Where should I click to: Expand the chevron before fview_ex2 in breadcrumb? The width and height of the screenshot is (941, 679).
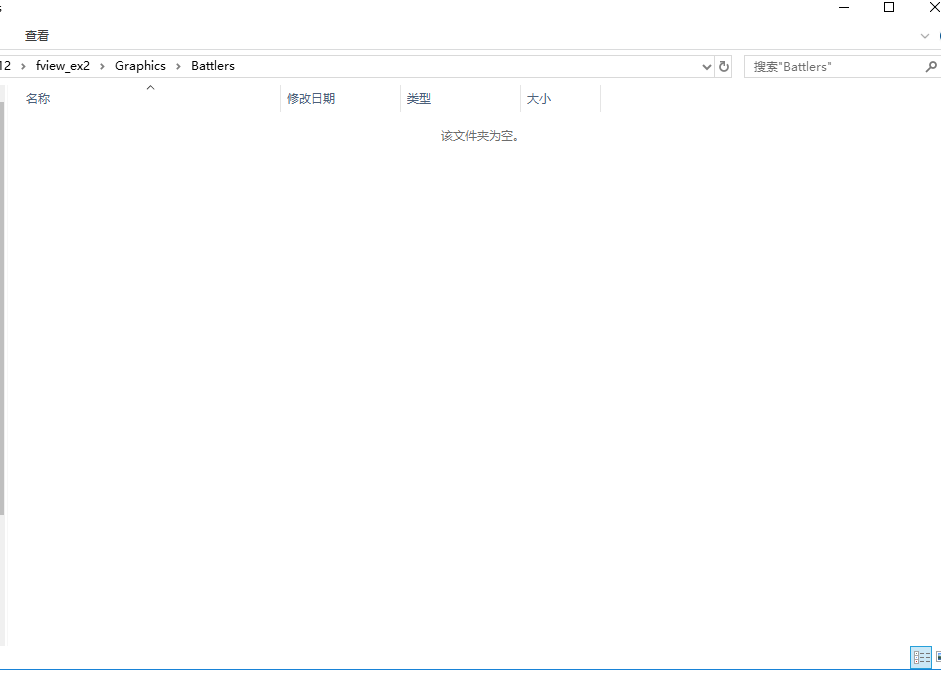click(x=23, y=66)
